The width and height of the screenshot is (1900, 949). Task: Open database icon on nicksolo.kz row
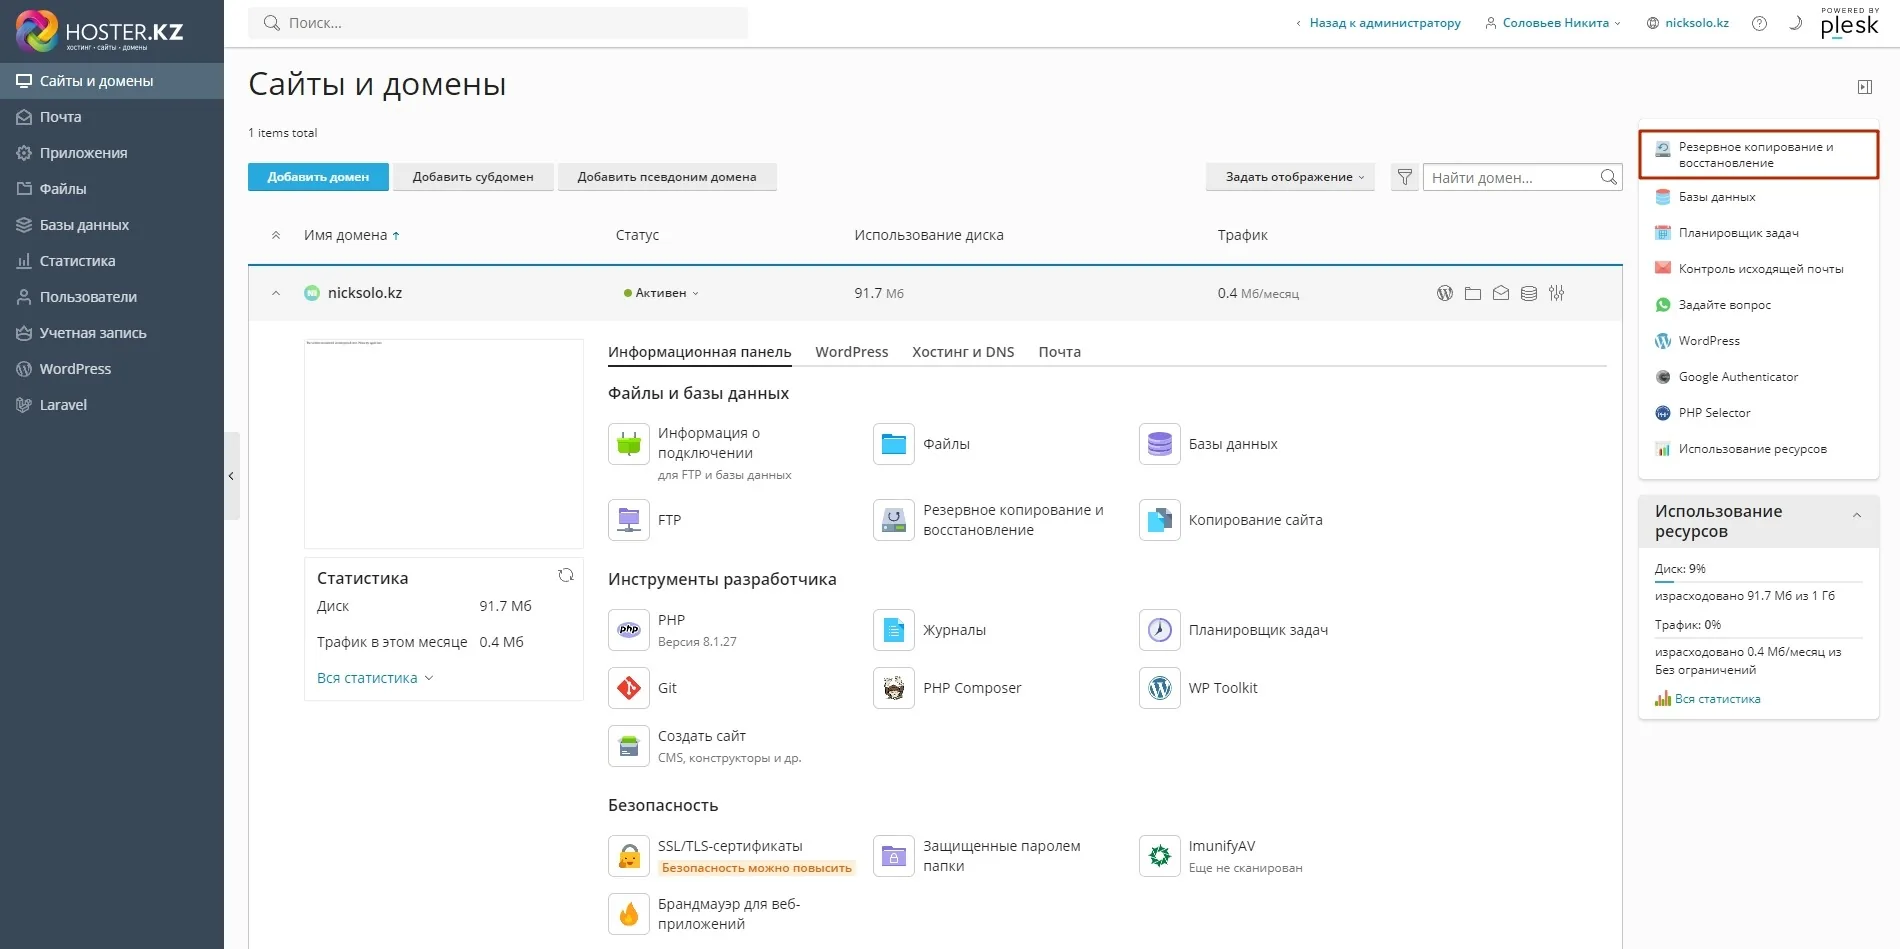(x=1528, y=293)
